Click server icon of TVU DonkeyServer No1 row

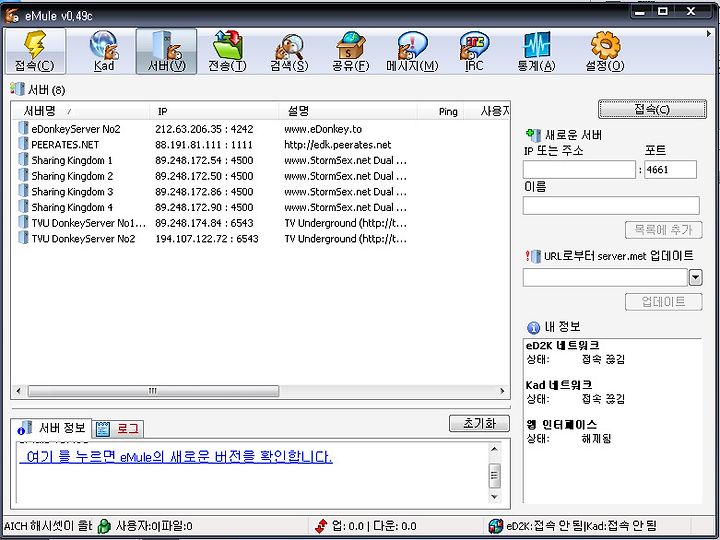coord(23,222)
